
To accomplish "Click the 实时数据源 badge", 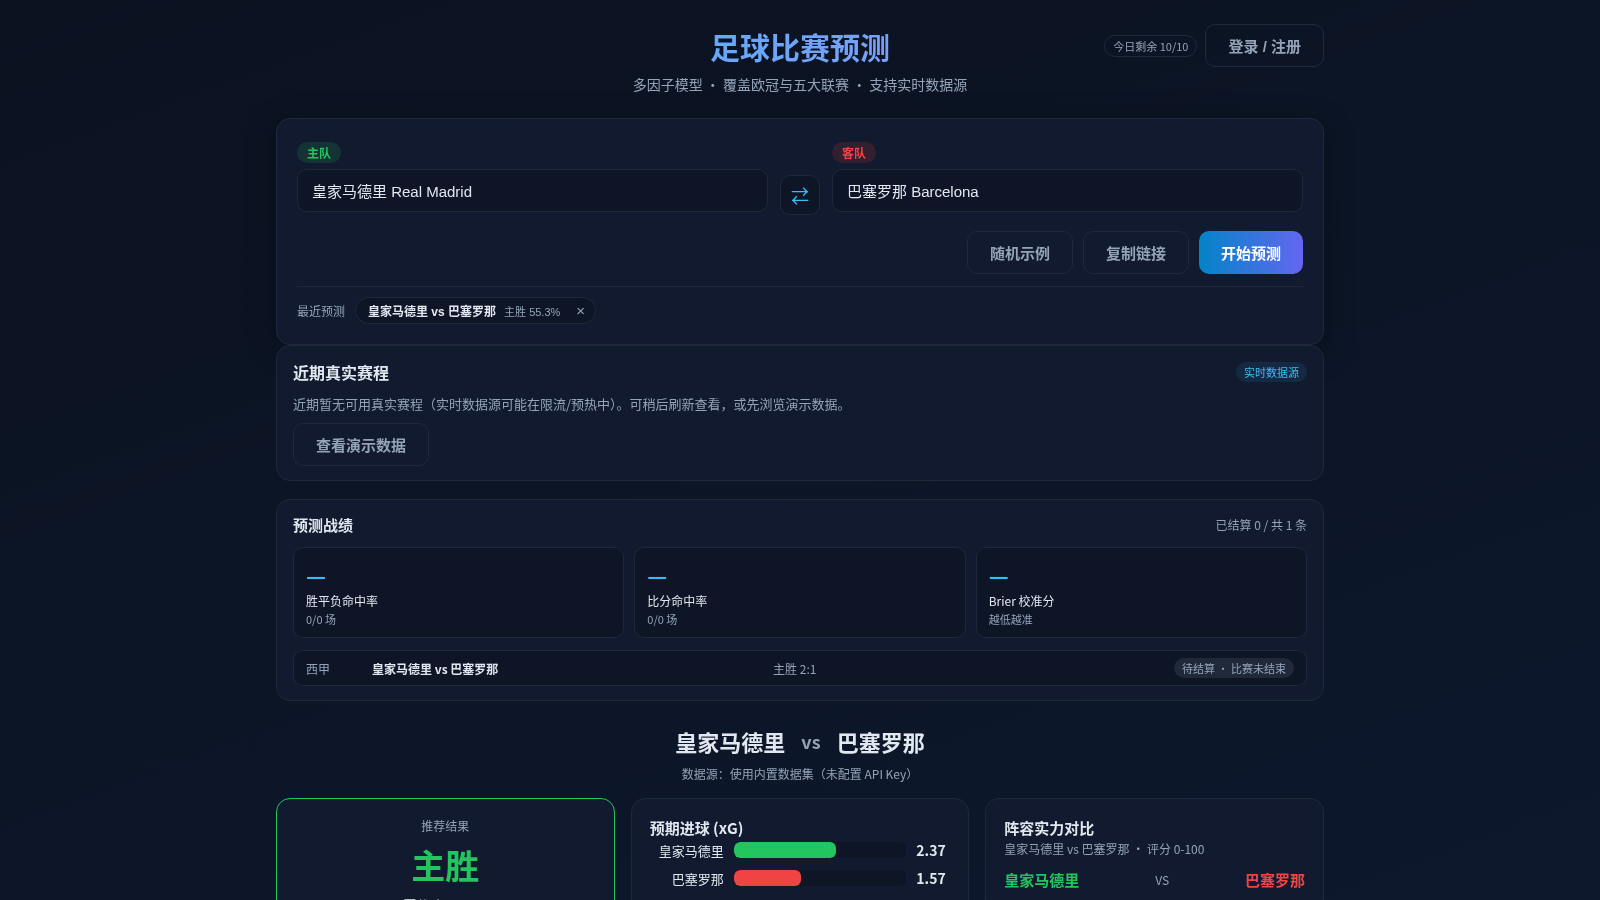I will click(1271, 372).
